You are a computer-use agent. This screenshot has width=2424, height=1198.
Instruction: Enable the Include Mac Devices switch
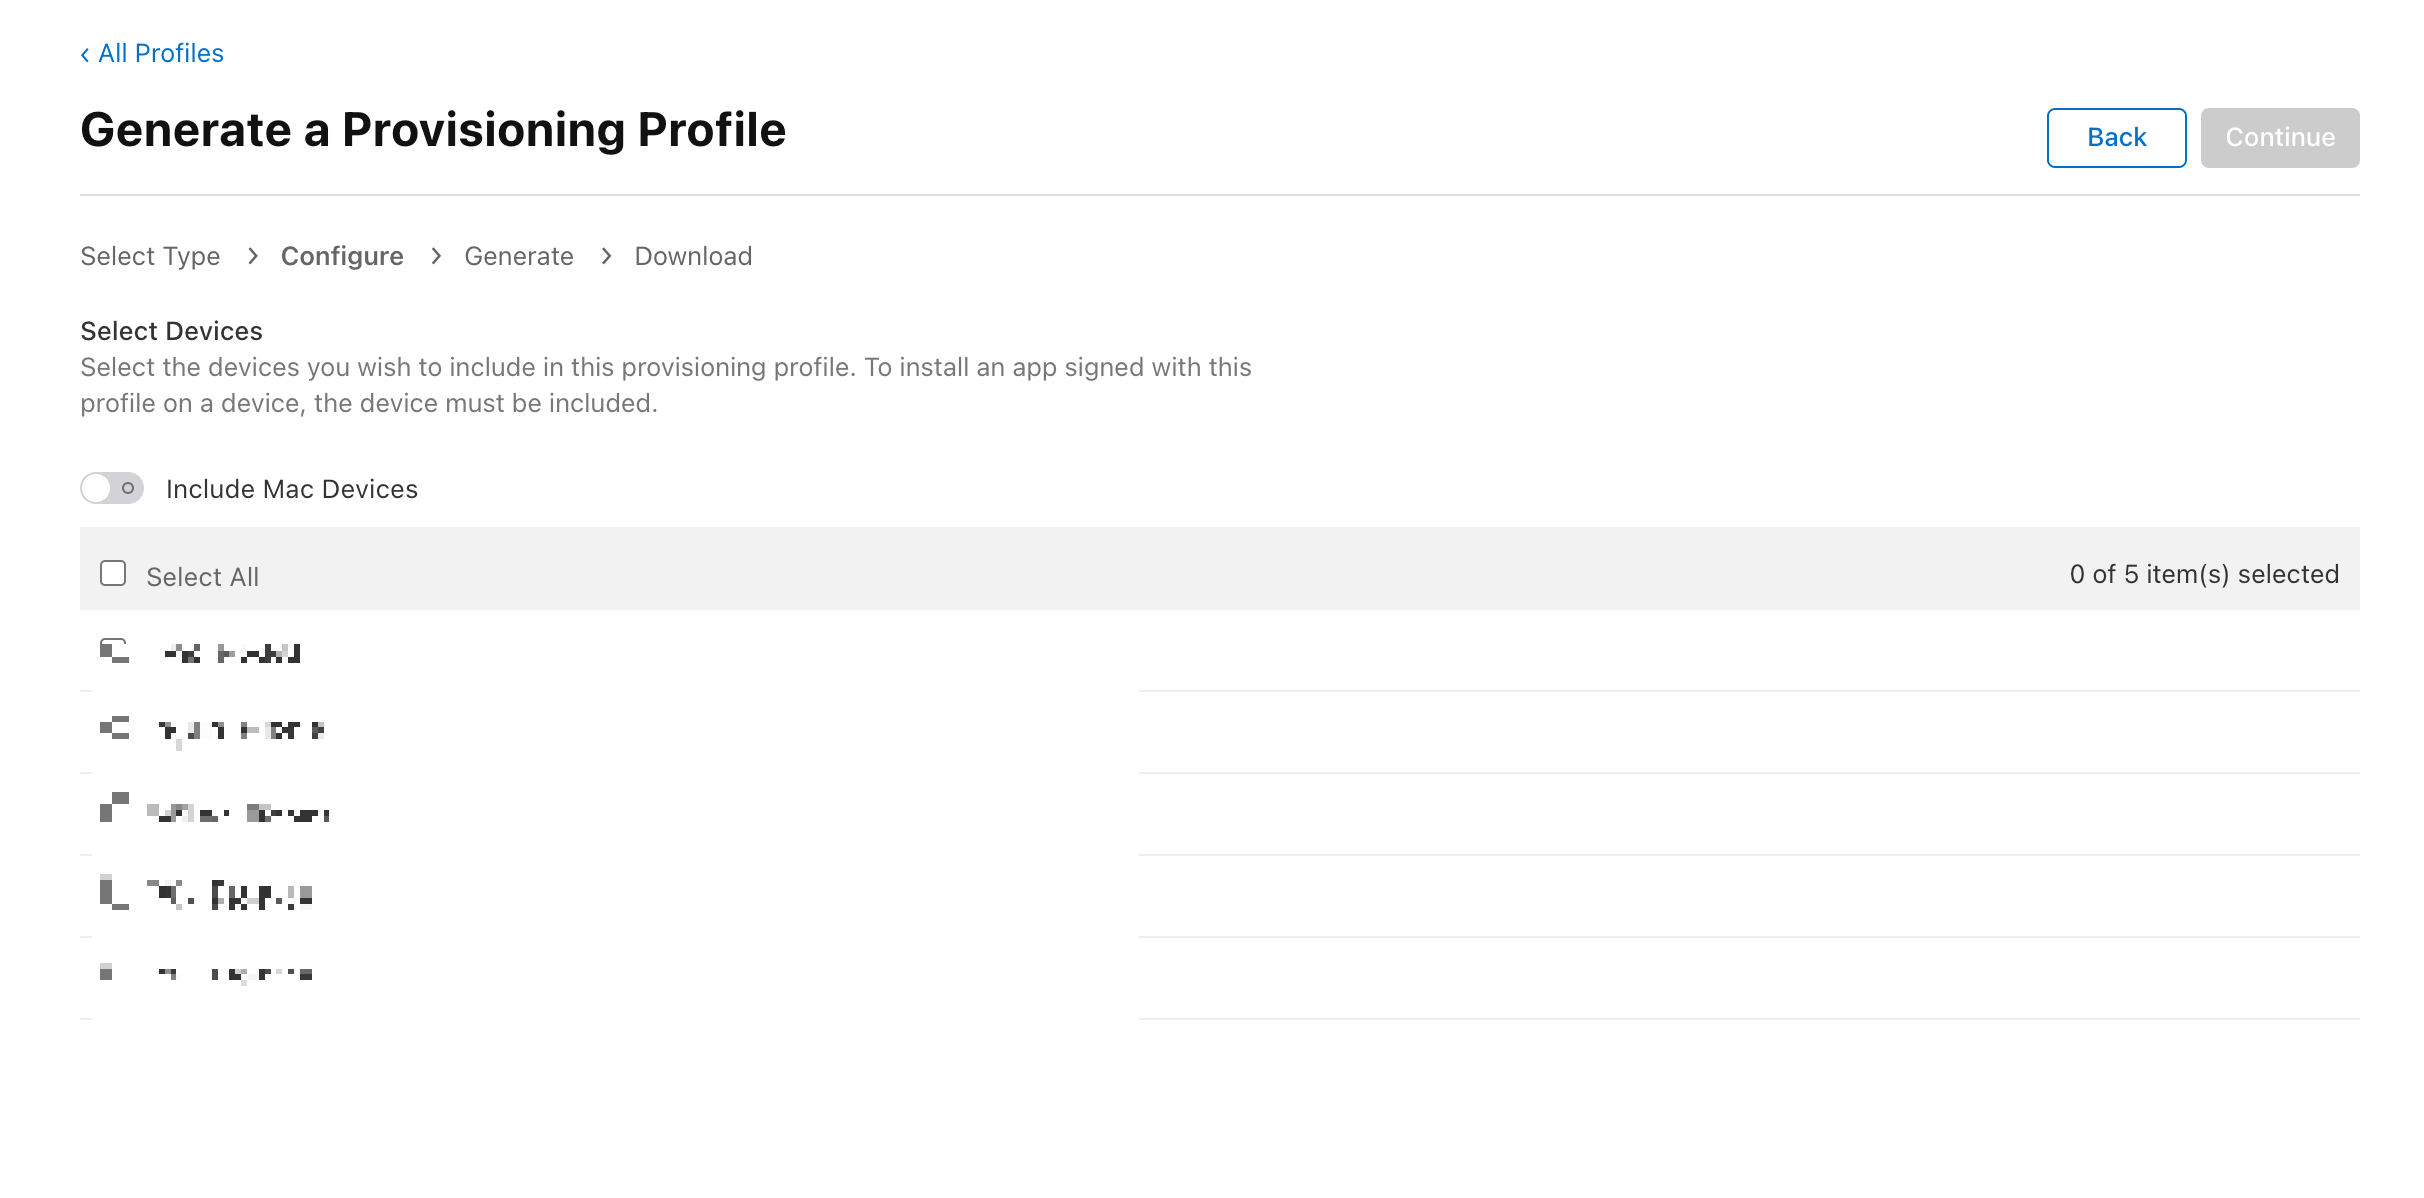click(x=112, y=489)
